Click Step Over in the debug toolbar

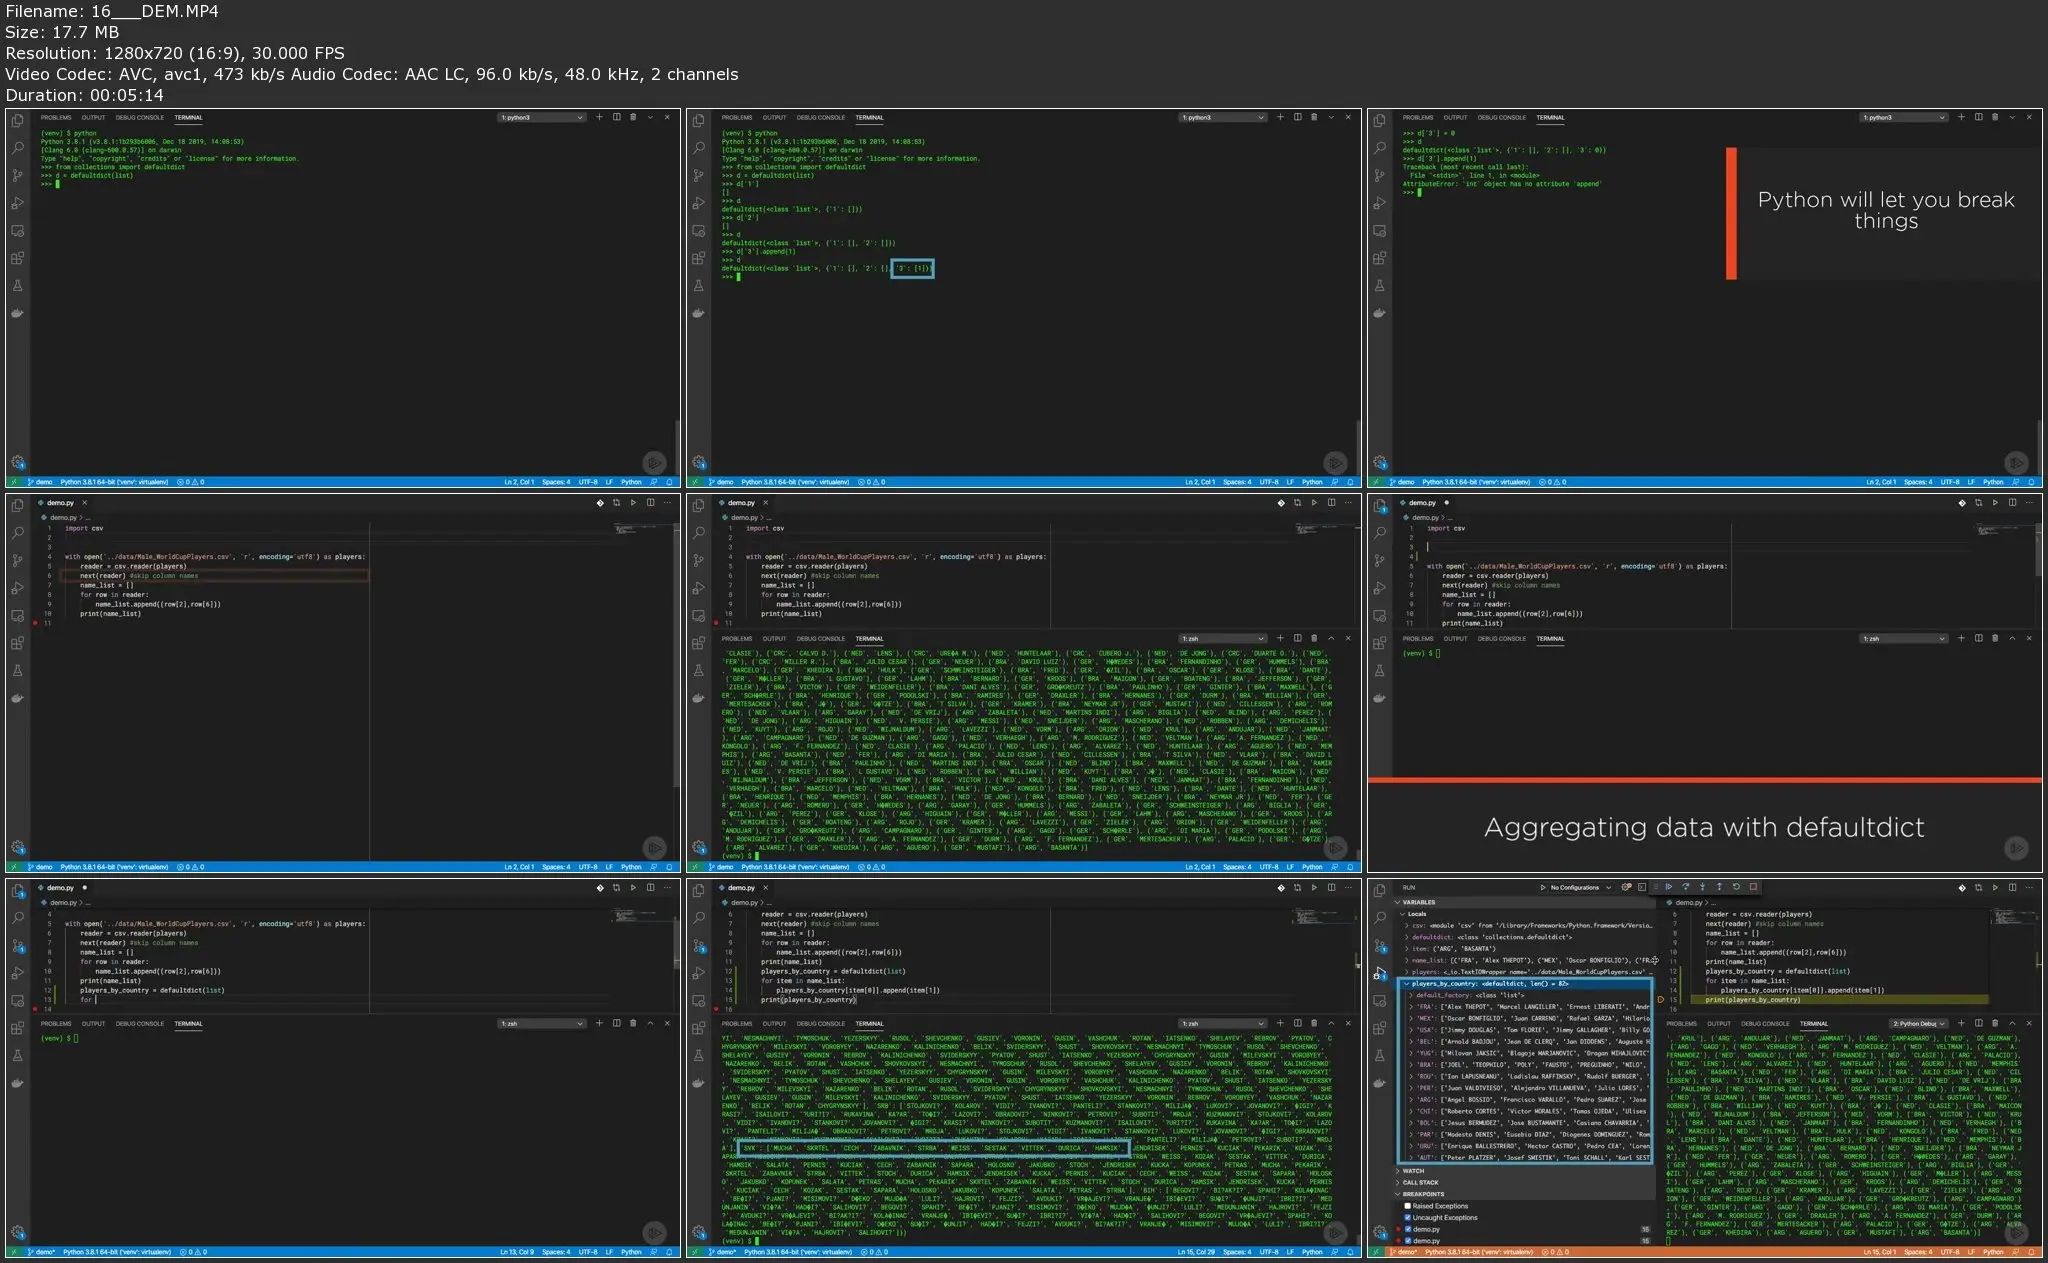(1685, 886)
